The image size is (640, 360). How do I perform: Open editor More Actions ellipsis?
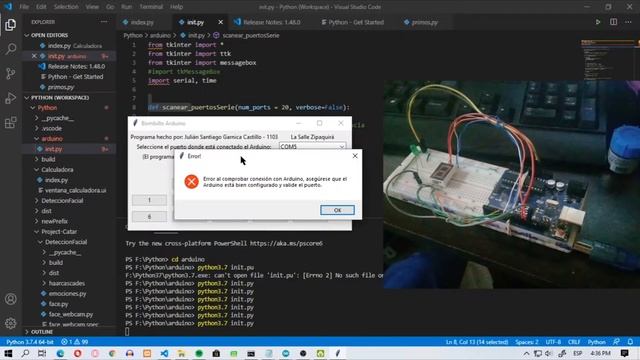click(x=629, y=22)
